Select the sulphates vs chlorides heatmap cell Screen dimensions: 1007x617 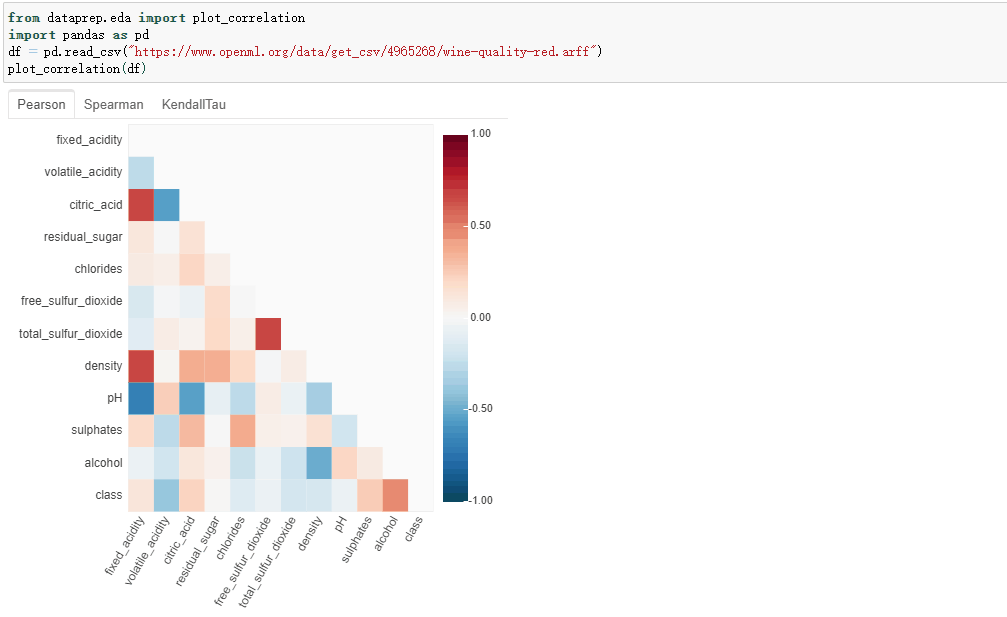point(243,430)
